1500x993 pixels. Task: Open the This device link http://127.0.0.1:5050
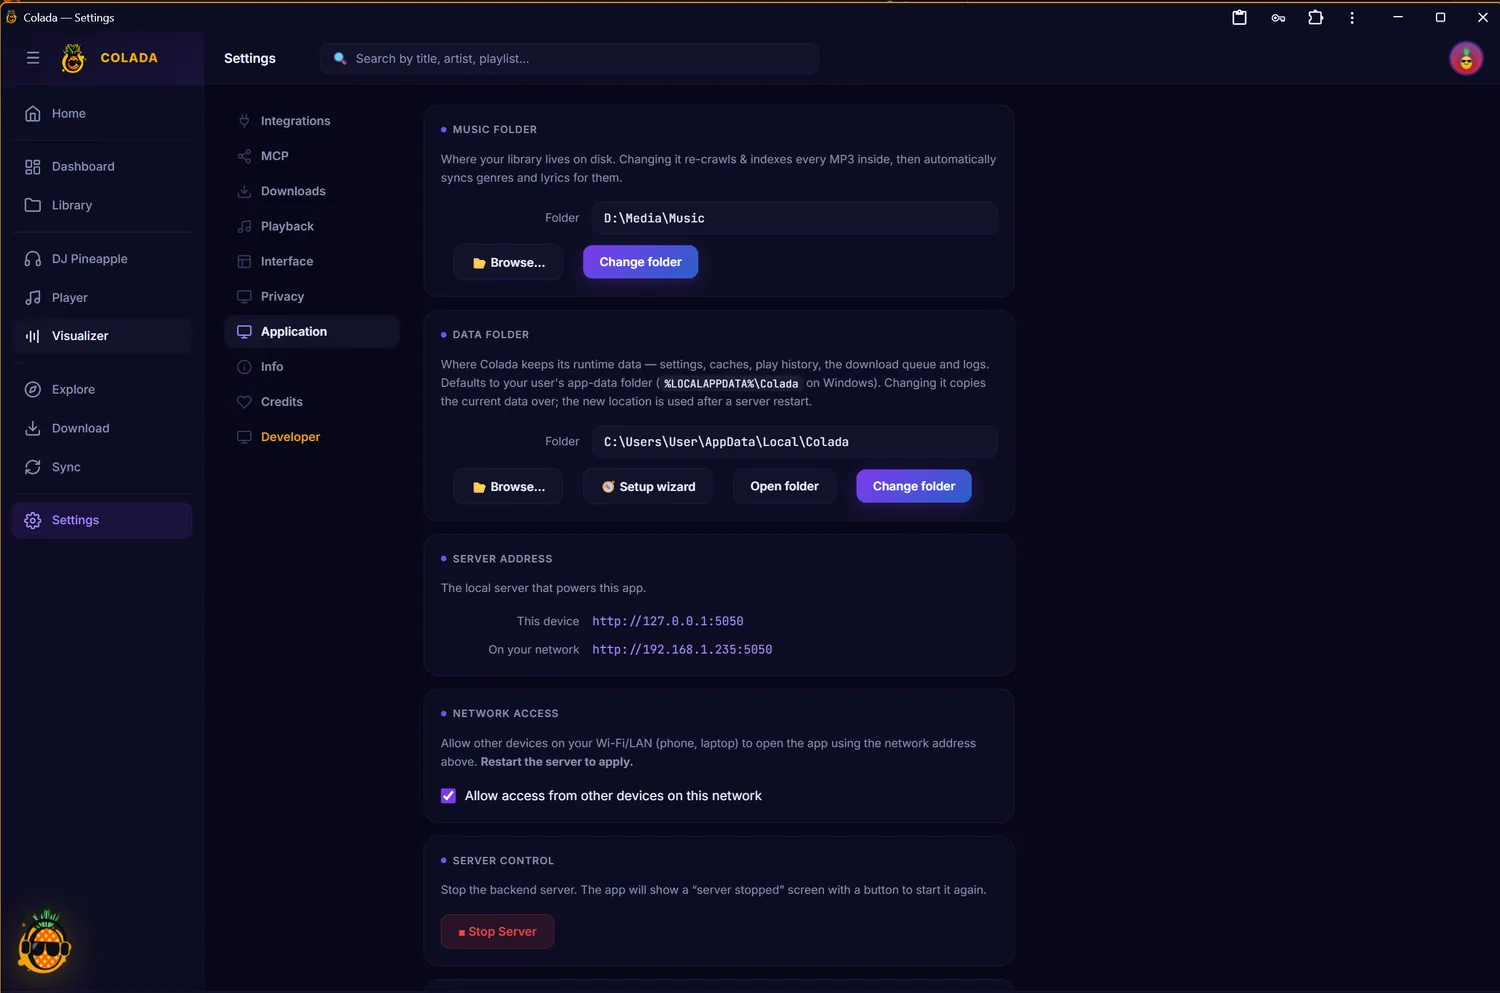coord(667,621)
